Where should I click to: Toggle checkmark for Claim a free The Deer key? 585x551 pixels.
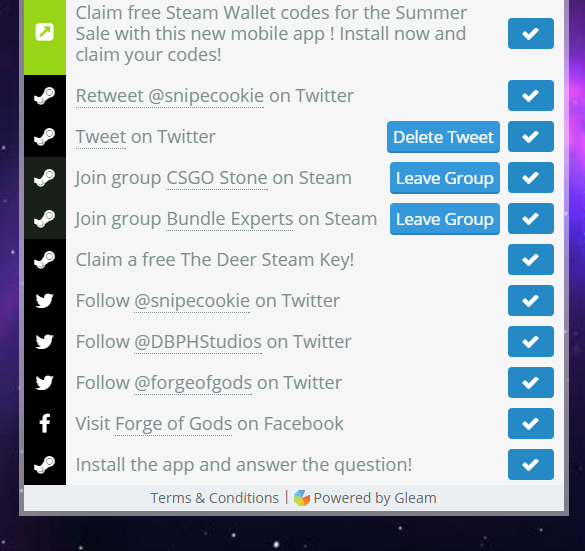click(x=531, y=260)
